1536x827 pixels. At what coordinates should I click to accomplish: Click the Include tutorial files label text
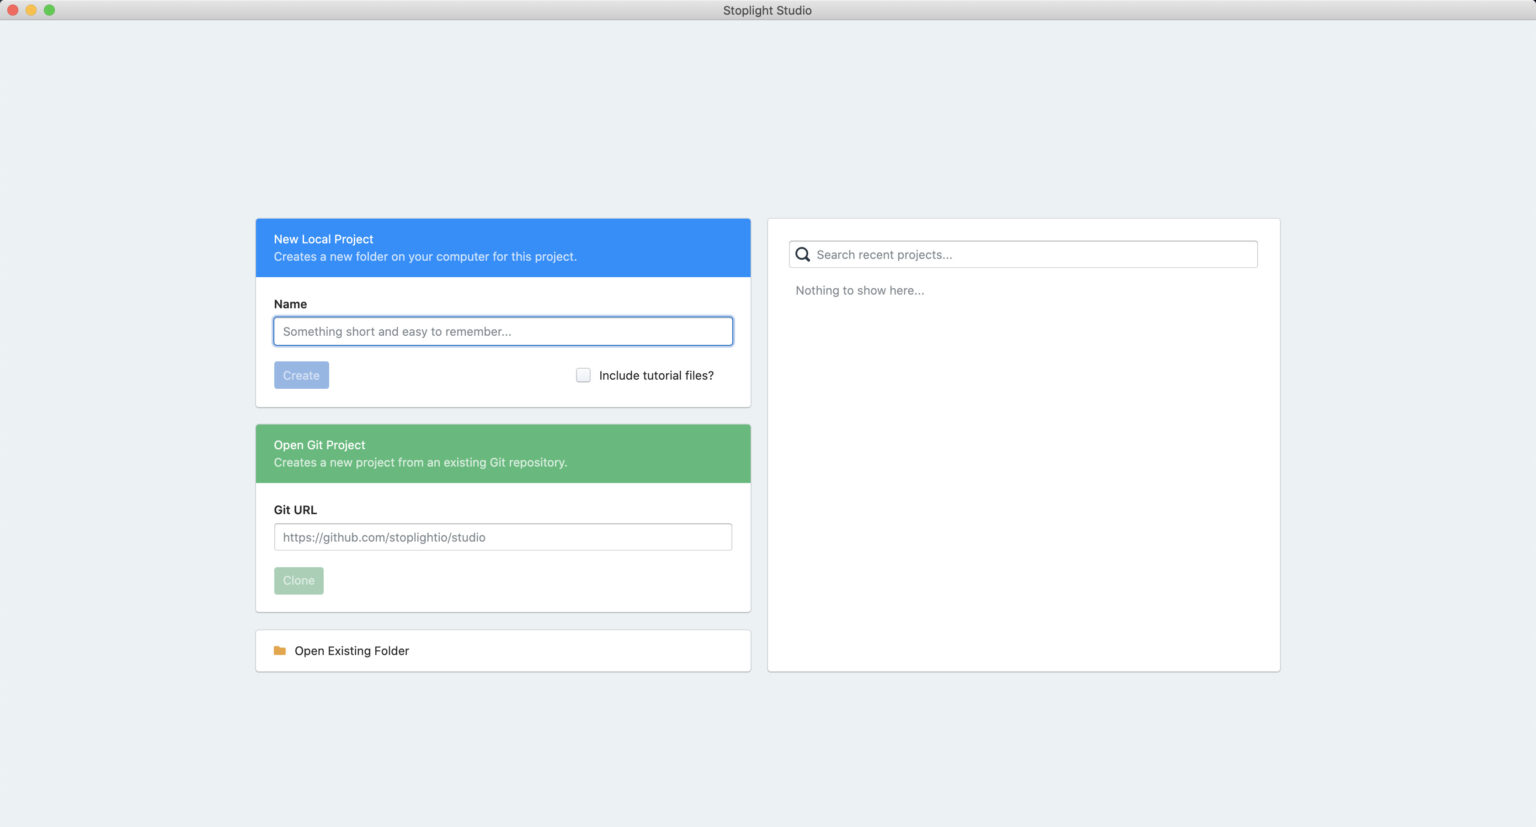[x=656, y=375]
